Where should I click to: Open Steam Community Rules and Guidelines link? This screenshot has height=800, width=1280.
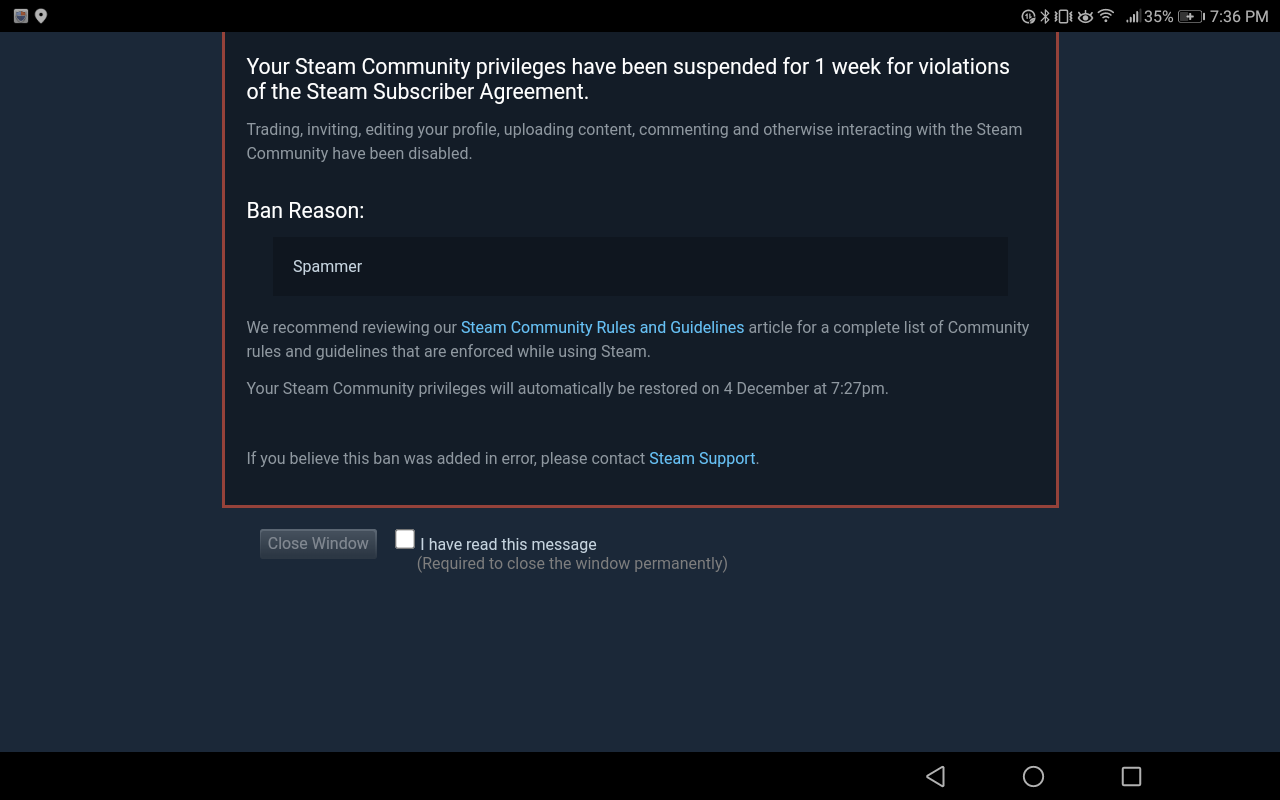602,327
